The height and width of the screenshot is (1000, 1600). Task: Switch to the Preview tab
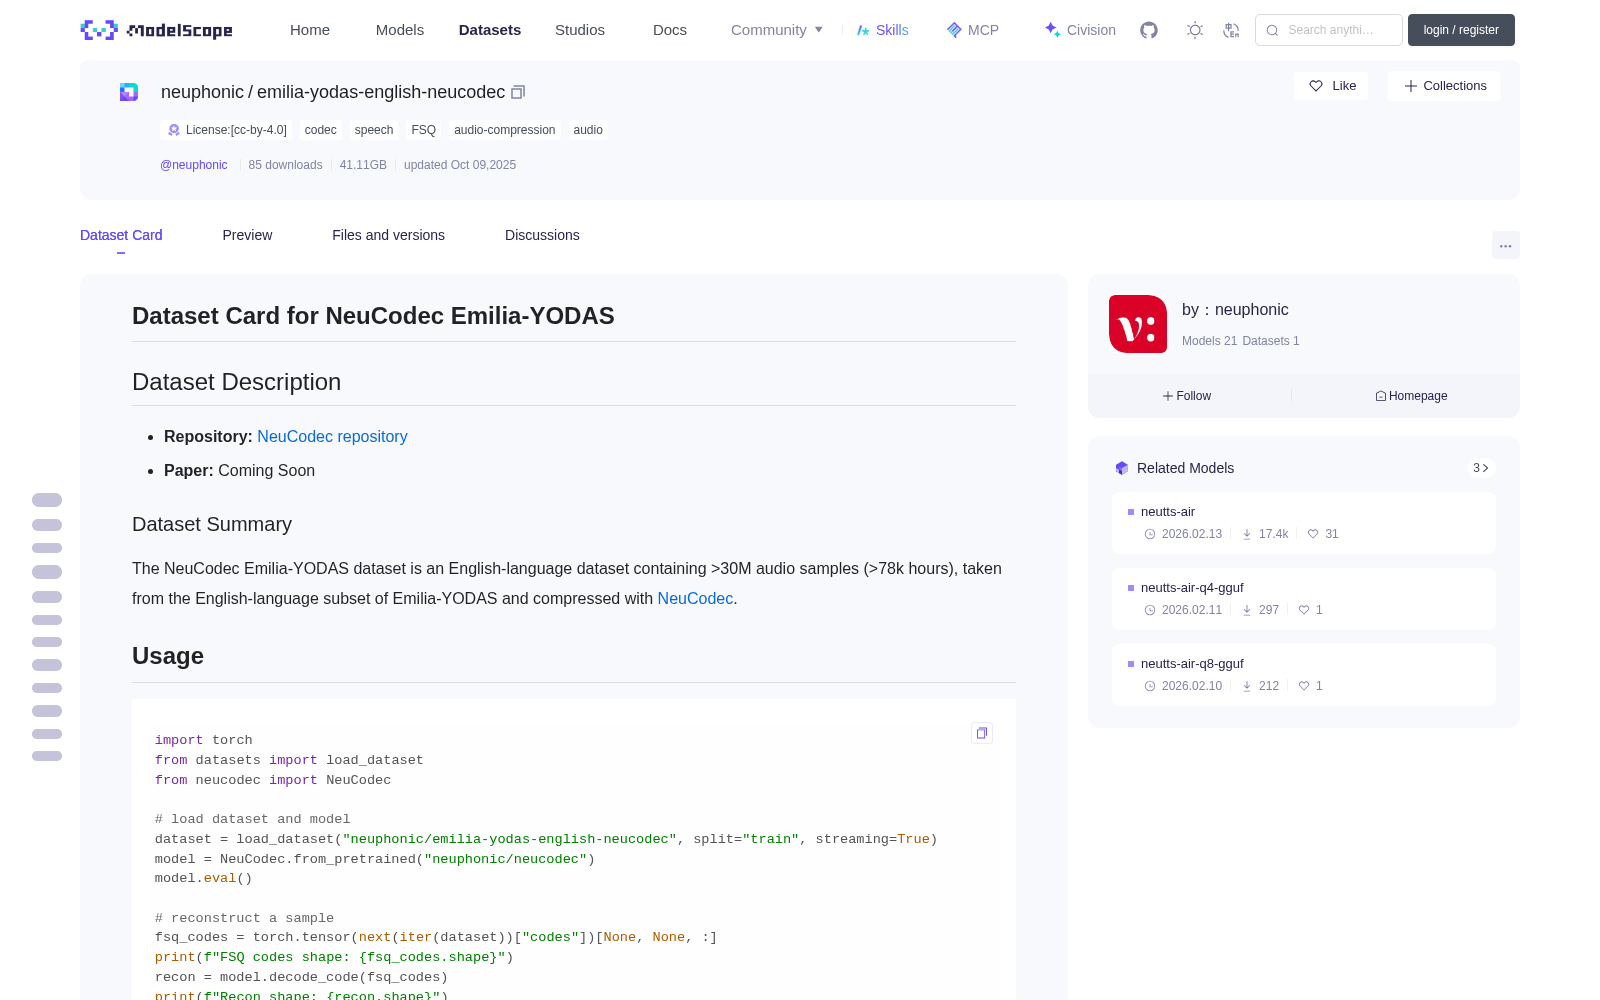pyautogui.click(x=247, y=235)
